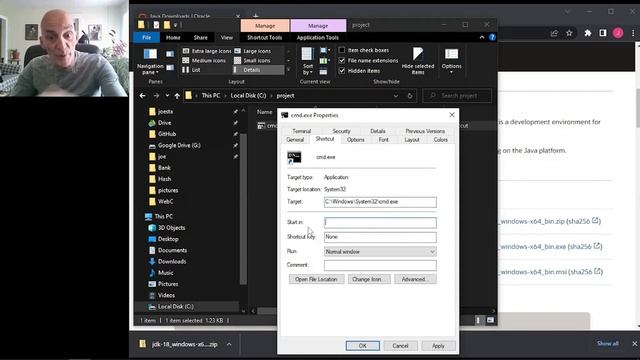640x360 pixels.
Task: Click Open File Location button
Action: [x=316, y=280]
